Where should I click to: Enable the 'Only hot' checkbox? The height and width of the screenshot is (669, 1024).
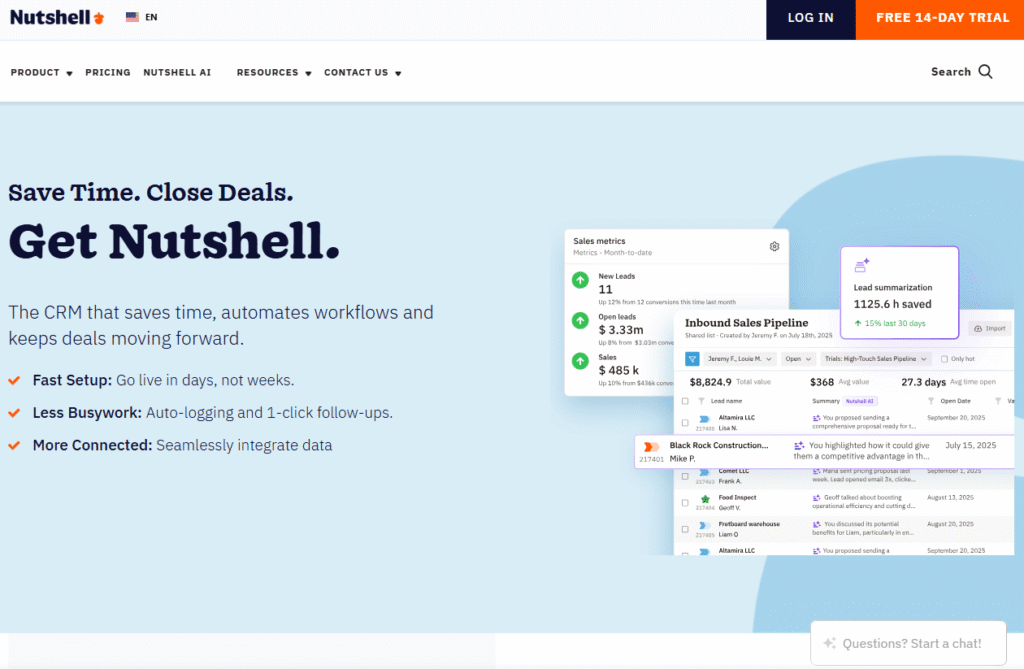[x=944, y=358]
